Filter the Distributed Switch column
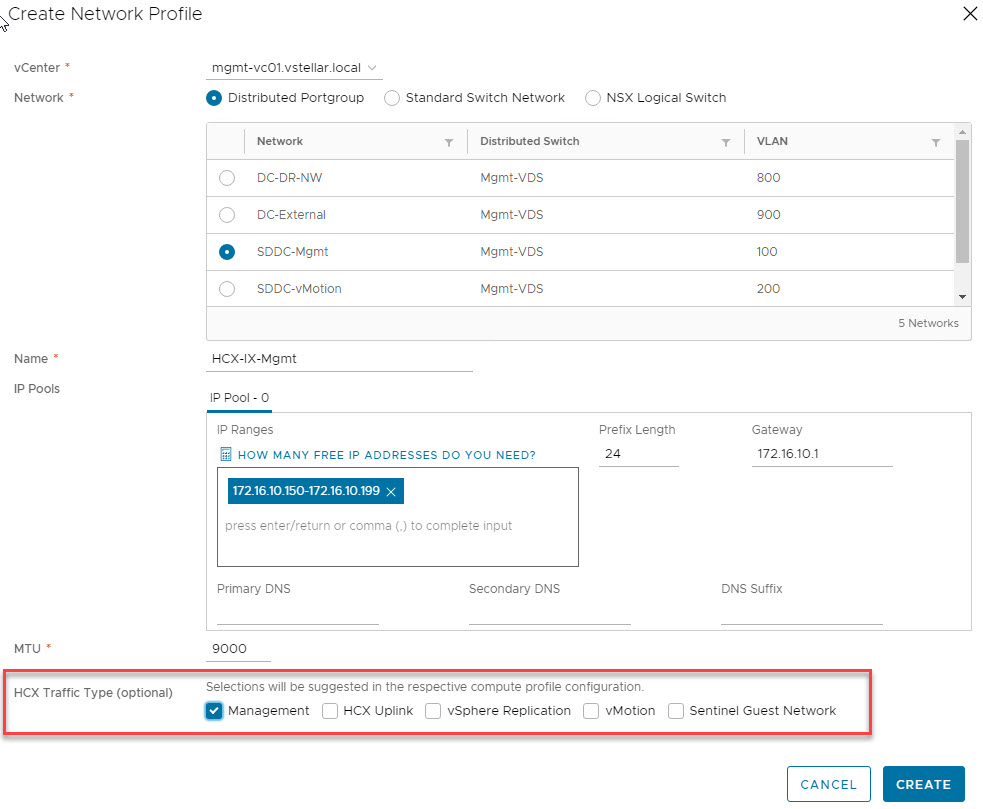The height and width of the screenshot is (809, 983). pyautogui.click(x=726, y=143)
